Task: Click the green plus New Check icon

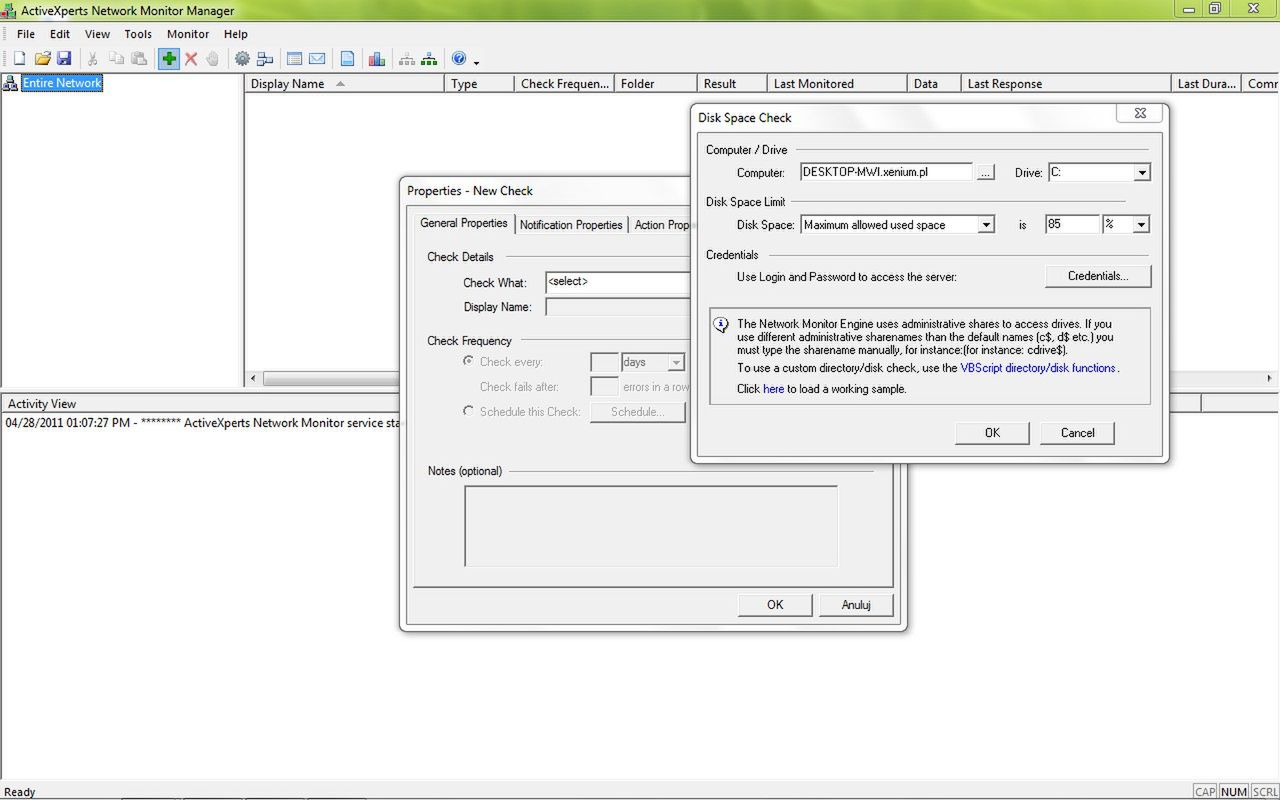Action: click(169, 59)
